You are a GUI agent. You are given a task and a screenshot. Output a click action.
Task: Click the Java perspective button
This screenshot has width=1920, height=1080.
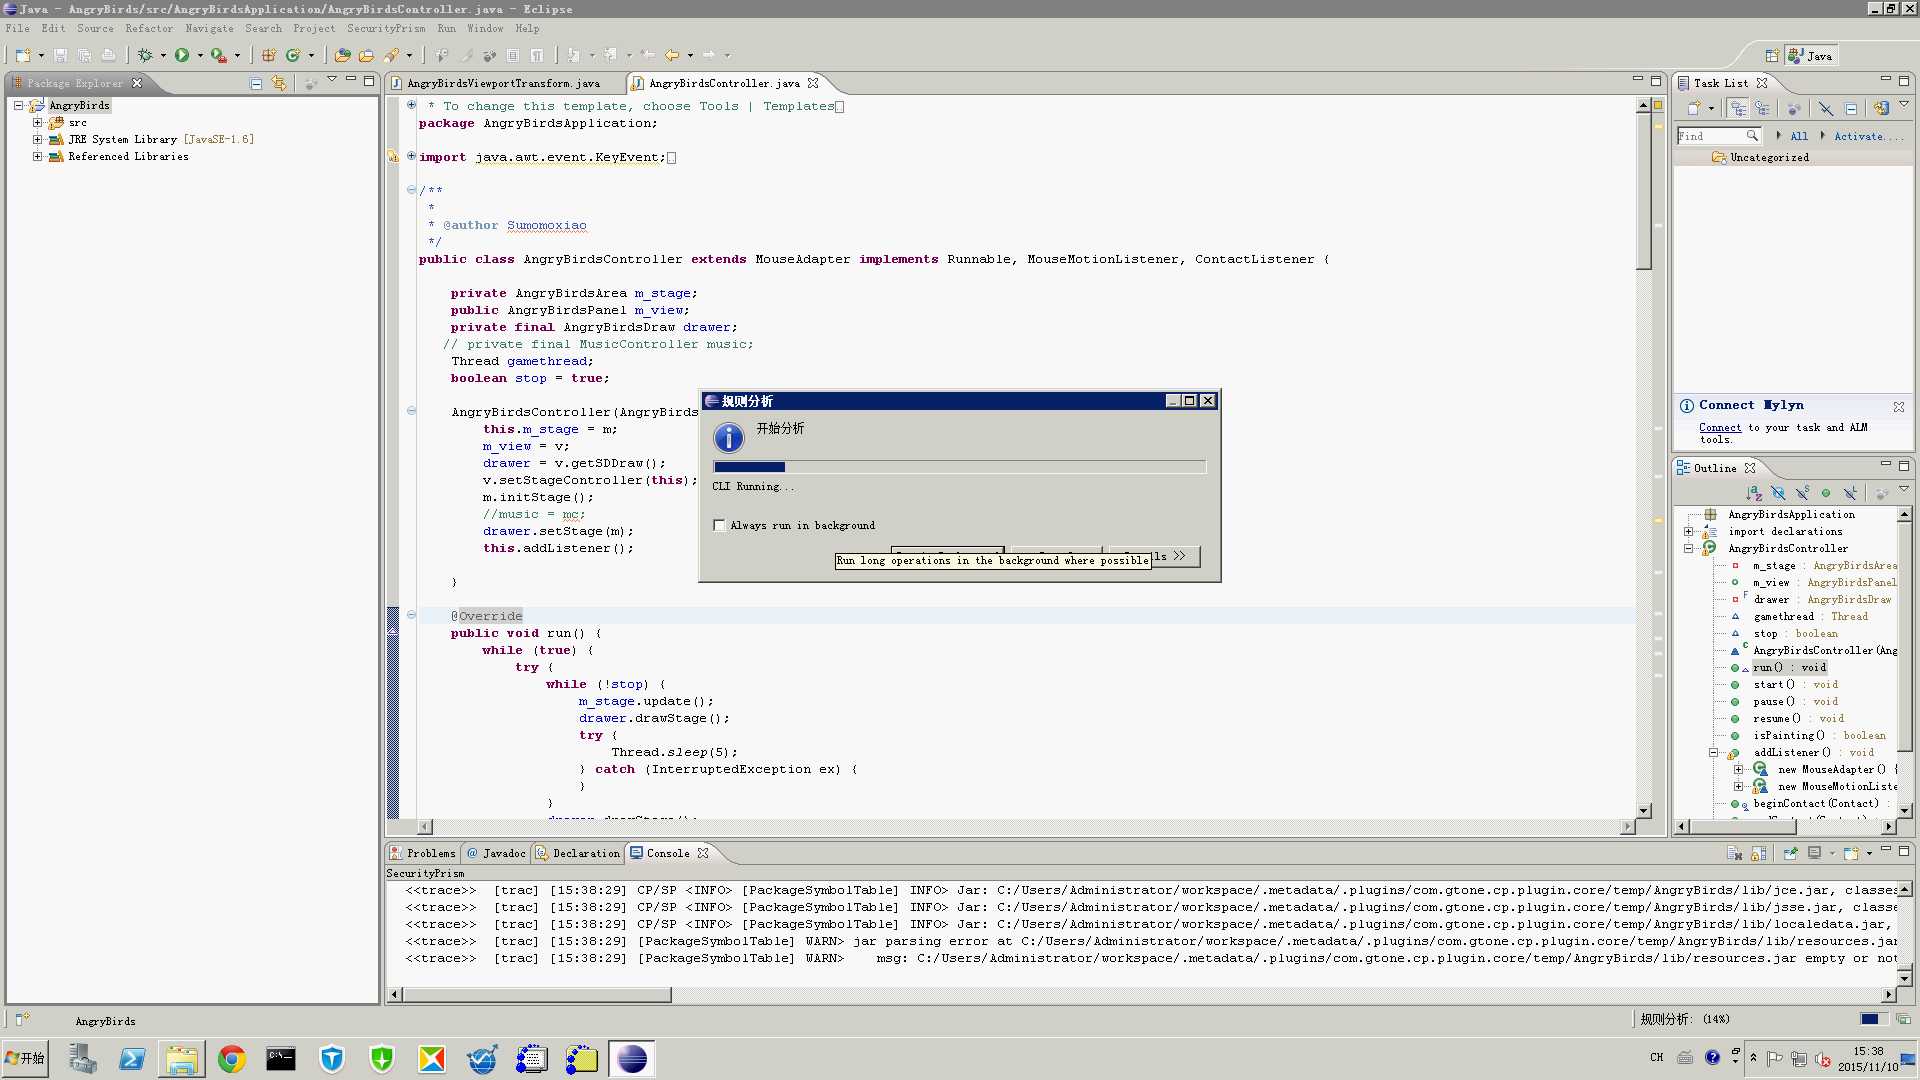pos(1812,56)
